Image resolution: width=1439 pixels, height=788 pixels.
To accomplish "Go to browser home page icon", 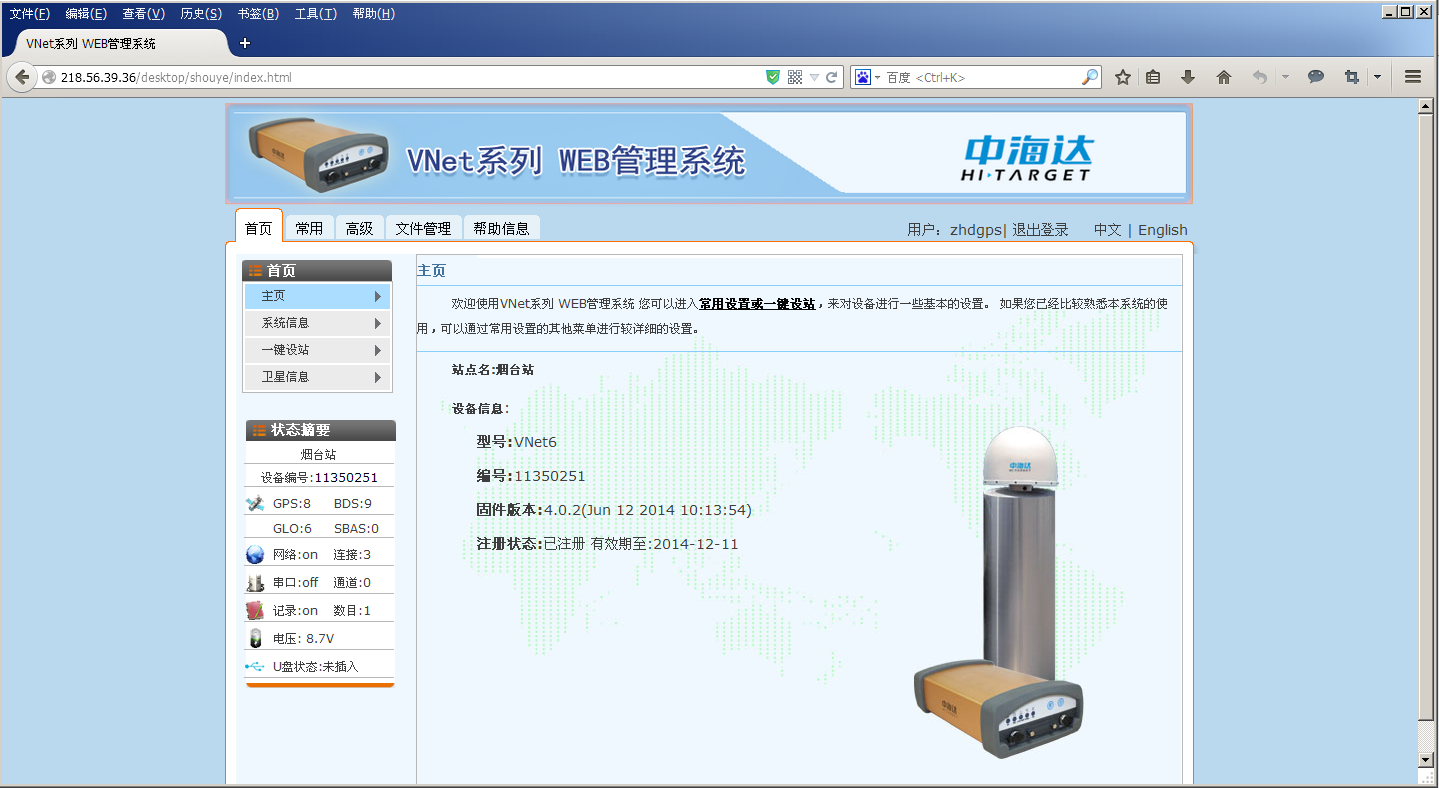I will pyautogui.click(x=1223, y=77).
